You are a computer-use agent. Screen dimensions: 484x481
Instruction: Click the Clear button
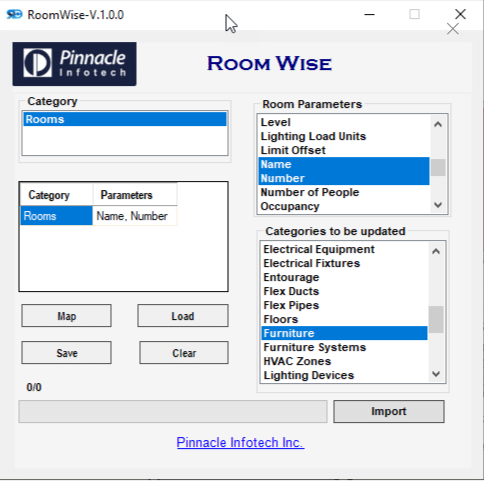pyautogui.click(x=184, y=353)
